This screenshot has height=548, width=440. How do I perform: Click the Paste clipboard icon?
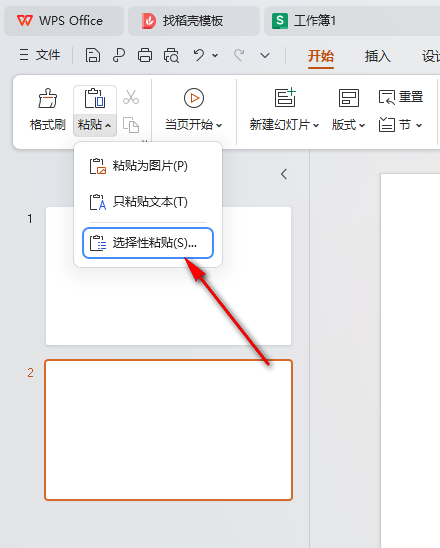pos(95,99)
